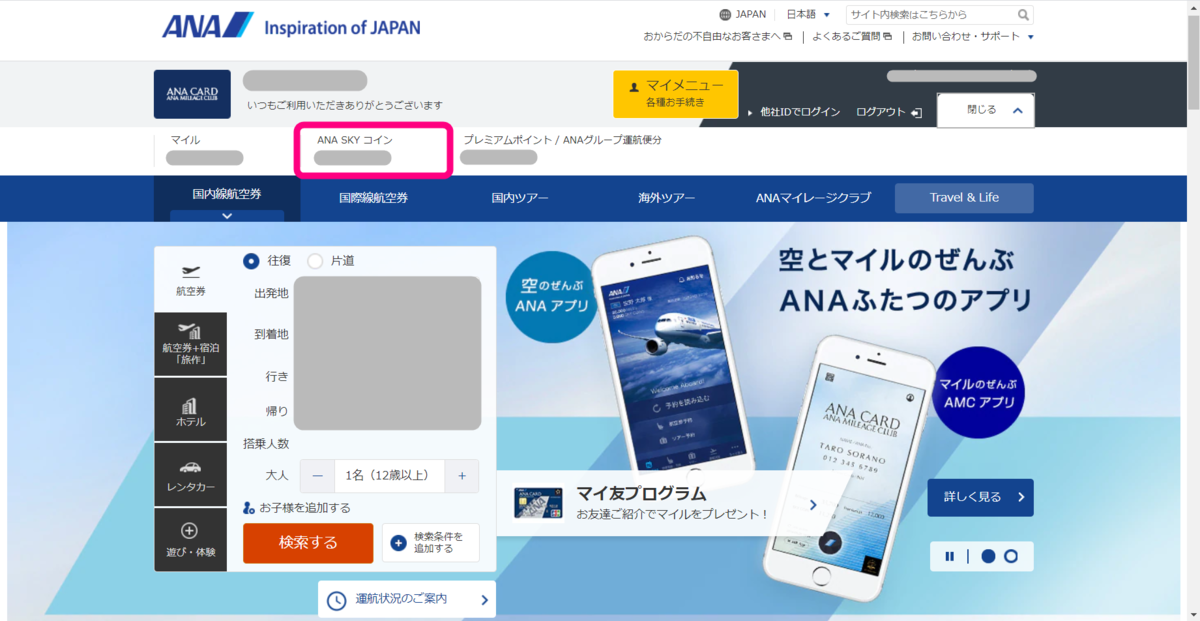1200x621 pixels.
Task: Select the second hollow carousel dot
Action: 1011,556
